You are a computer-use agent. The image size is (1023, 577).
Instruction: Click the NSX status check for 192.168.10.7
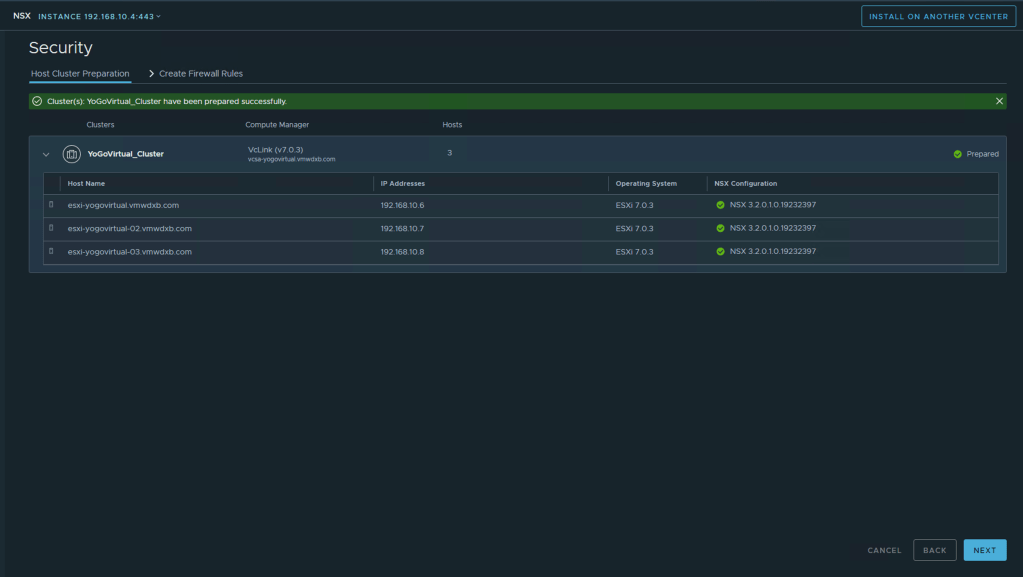click(x=720, y=228)
